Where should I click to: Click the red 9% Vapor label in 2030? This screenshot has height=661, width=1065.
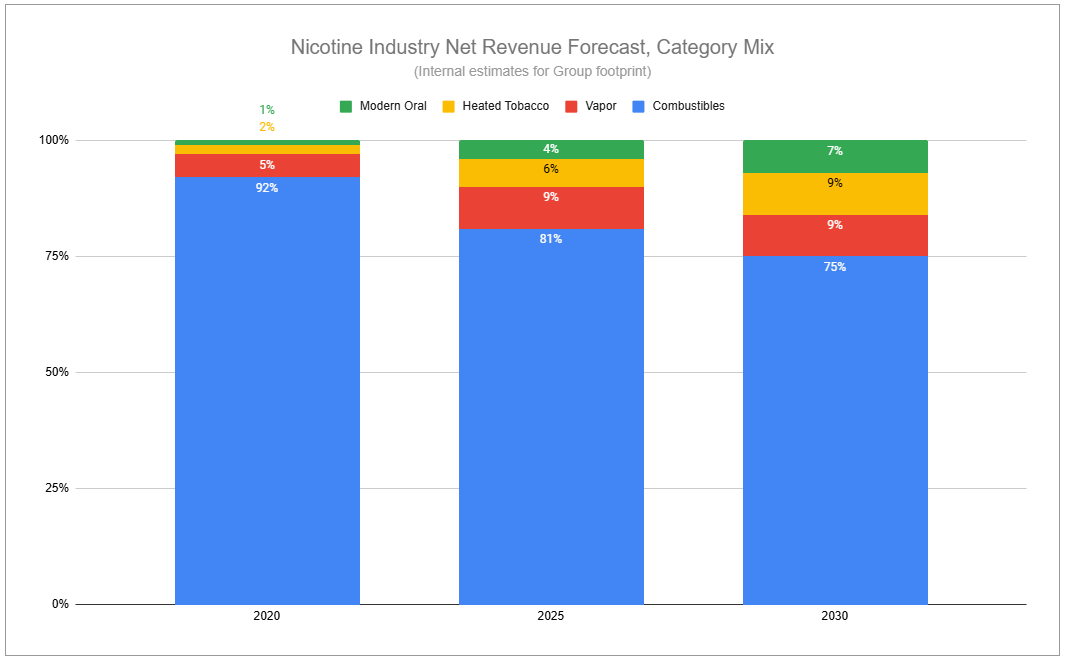[835, 225]
